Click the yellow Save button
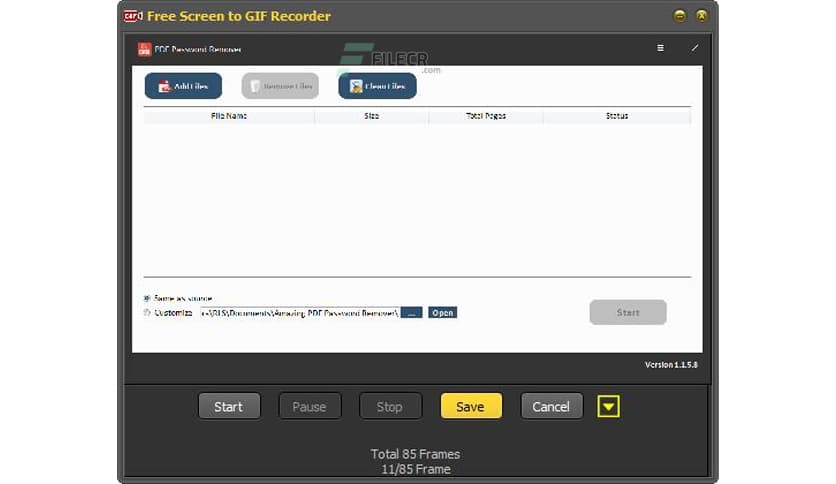The height and width of the screenshot is (484, 836). 471,407
